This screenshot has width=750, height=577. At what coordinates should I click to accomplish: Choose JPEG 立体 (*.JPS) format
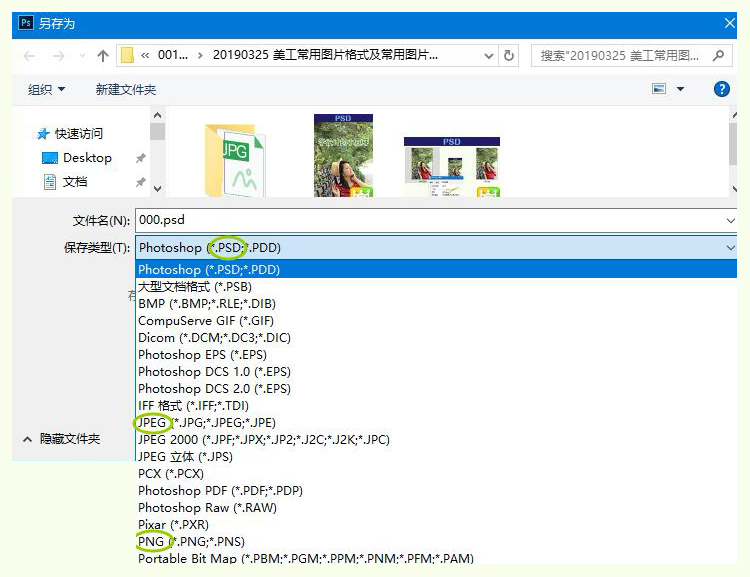[x=436, y=456]
